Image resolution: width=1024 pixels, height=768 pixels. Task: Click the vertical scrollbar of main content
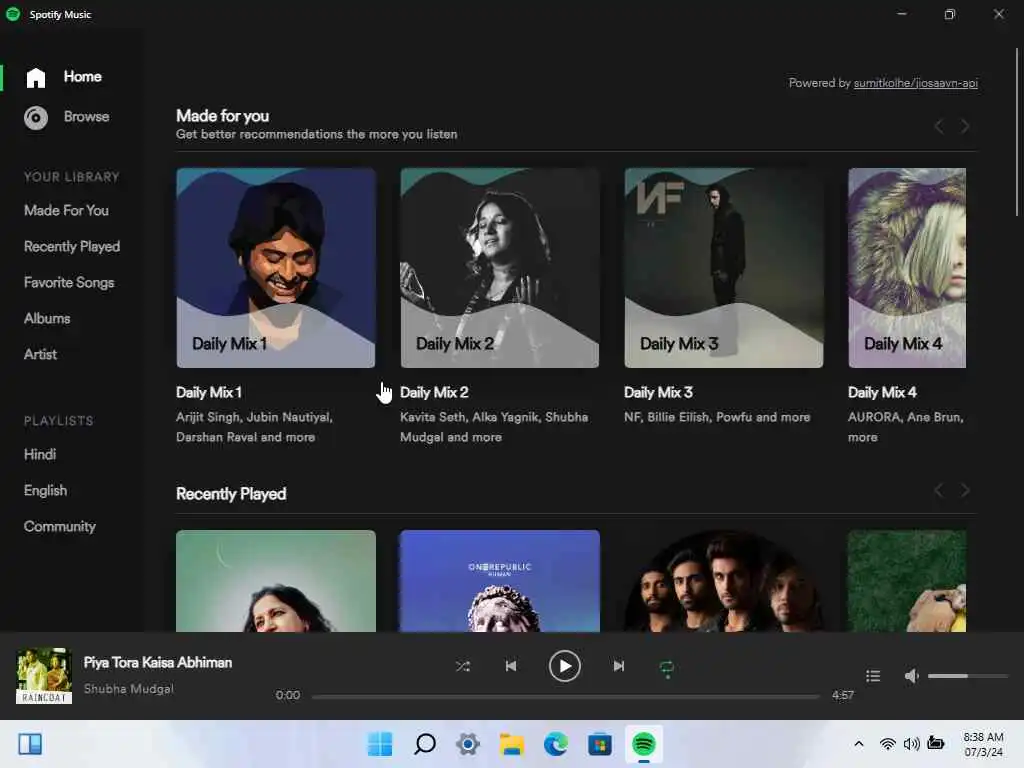[x=1017, y=132]
